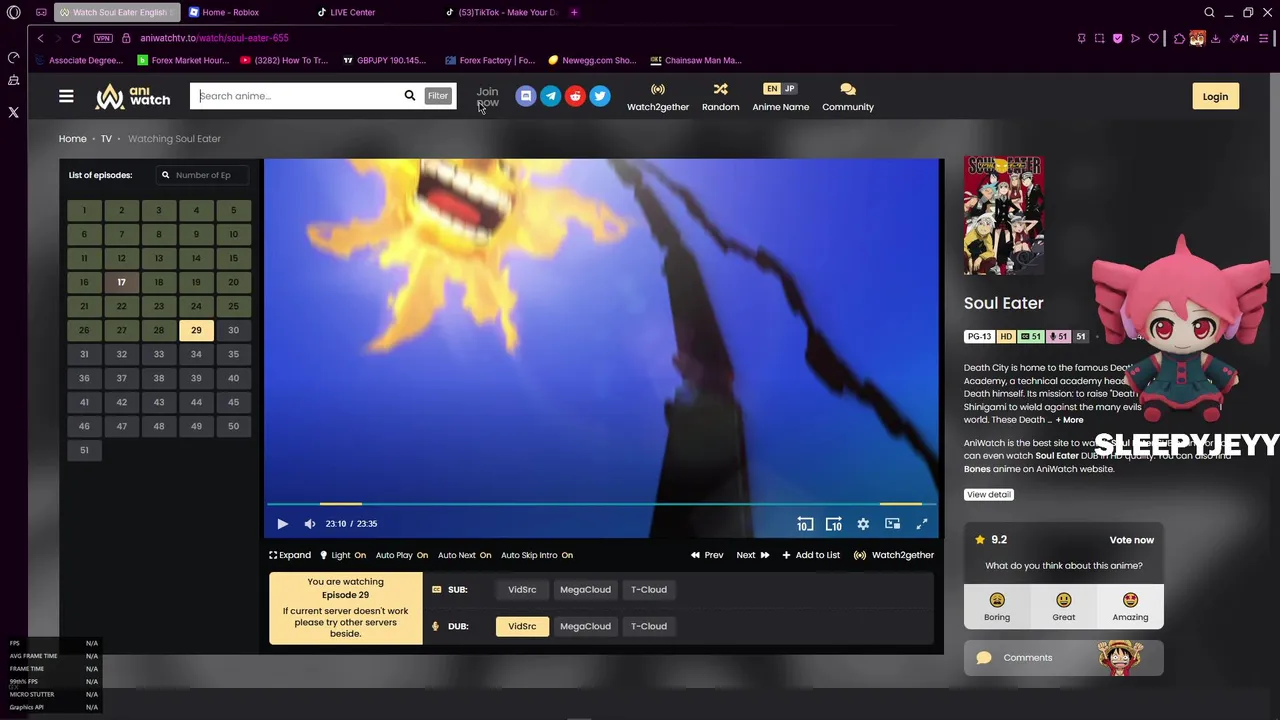Expand the video player
Image resolution: width=1280 pixels, height=720 pixels.
click(290, 555)
